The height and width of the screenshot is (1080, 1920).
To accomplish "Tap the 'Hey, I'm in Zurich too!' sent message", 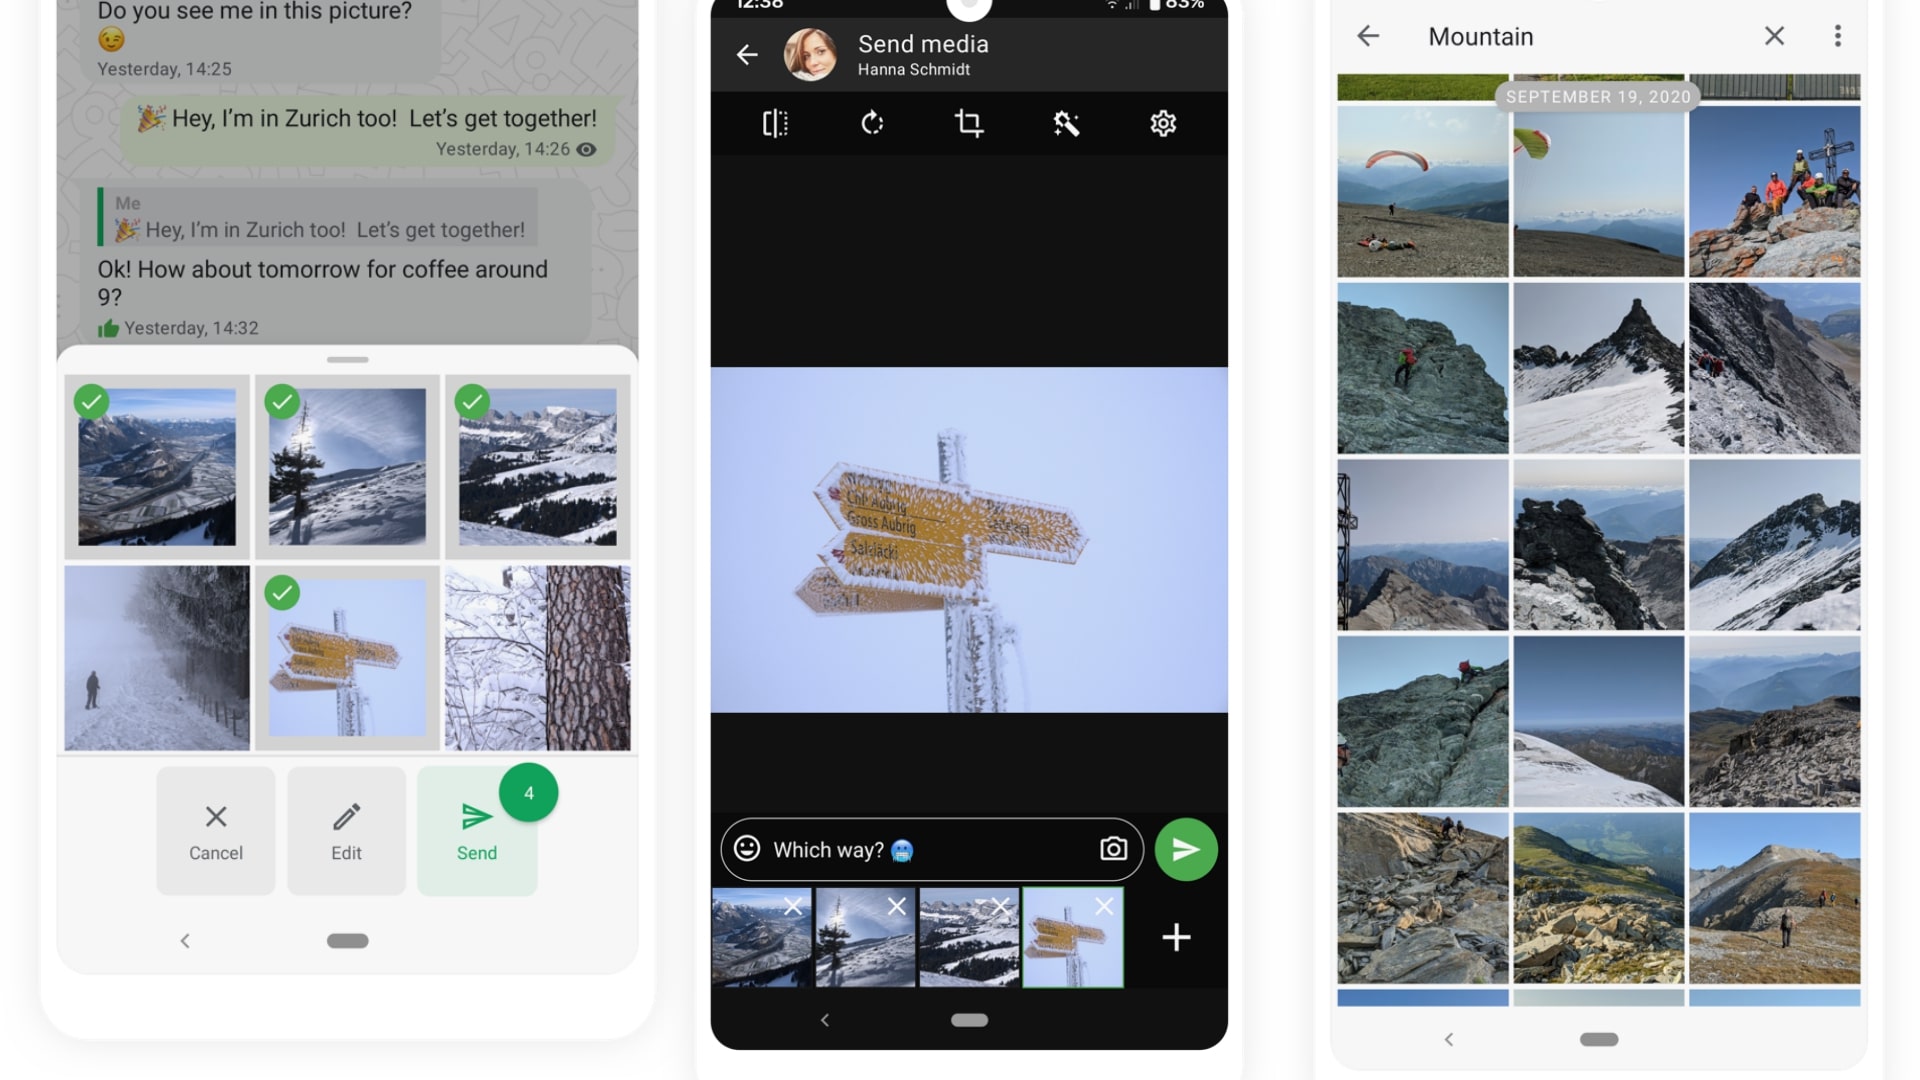I will [x=367, y=131].
